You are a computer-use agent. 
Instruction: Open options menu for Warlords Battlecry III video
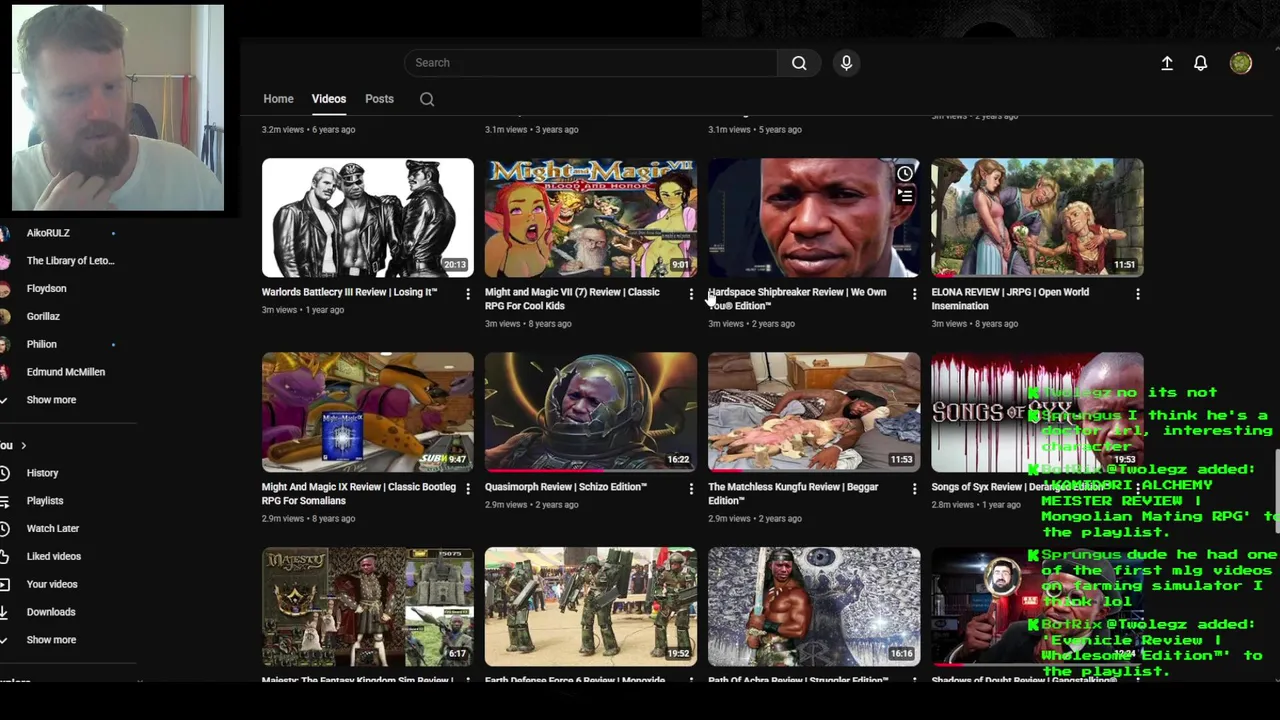click(468, 294)
